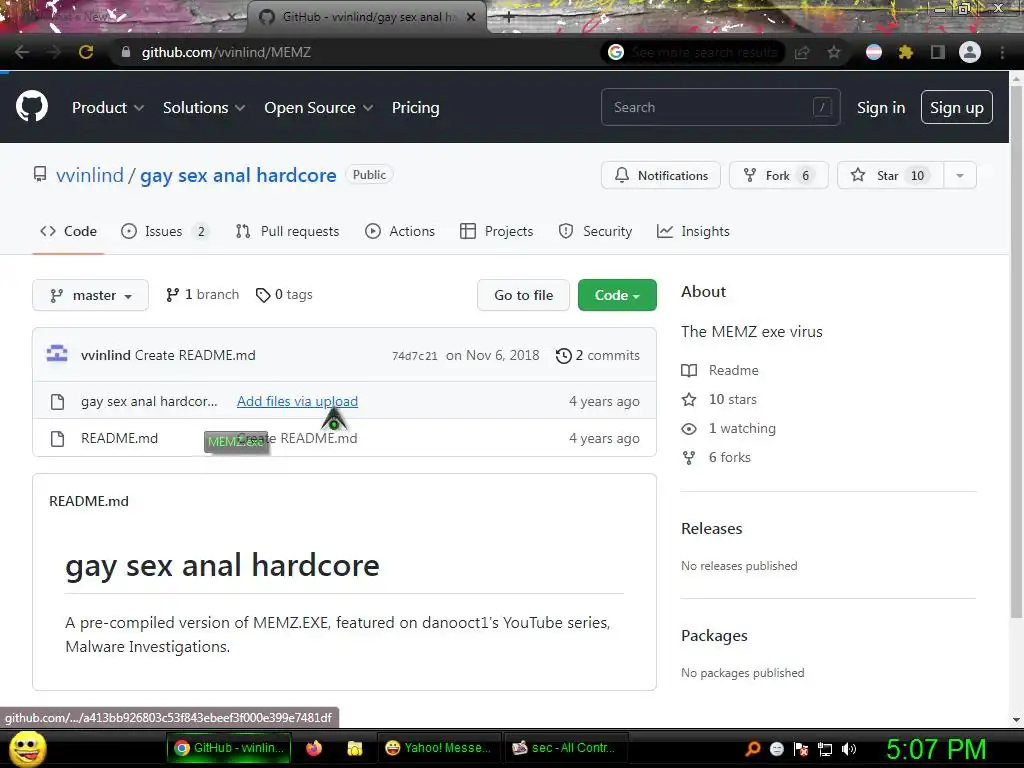Close the GitHub browser tab

point(471,17)
